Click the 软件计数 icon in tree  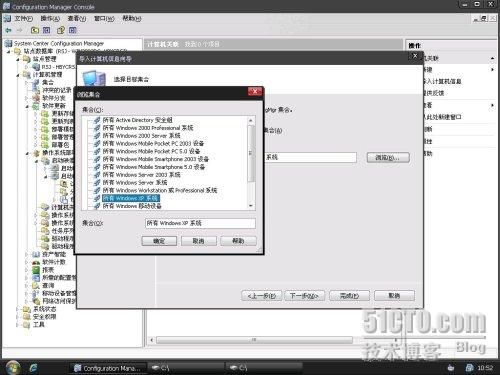pyautogui.click(x=36, y=262)
